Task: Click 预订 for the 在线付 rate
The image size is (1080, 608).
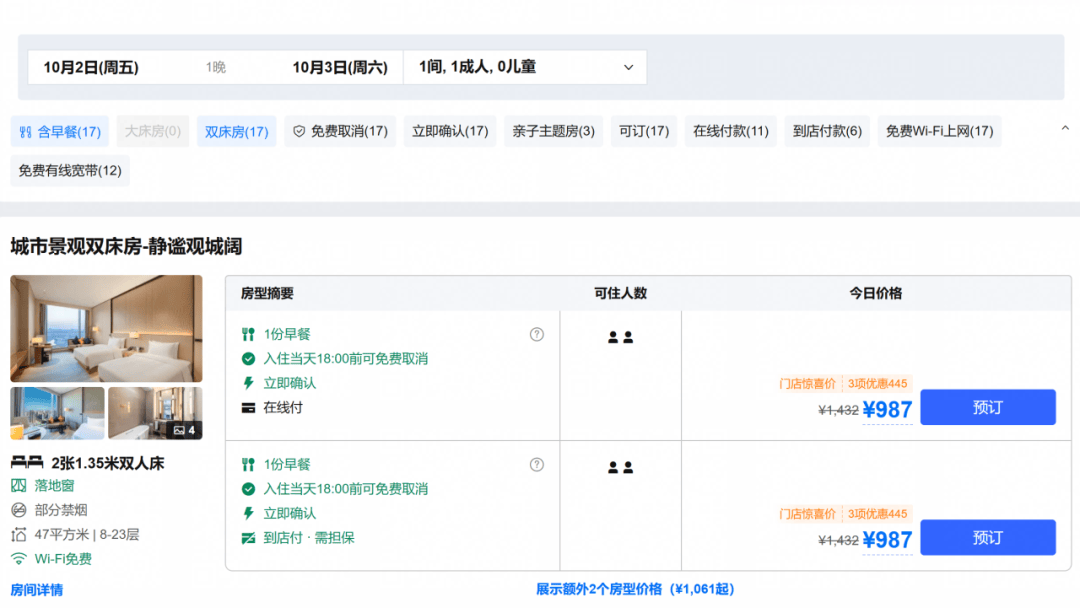Action: [988, 407]
